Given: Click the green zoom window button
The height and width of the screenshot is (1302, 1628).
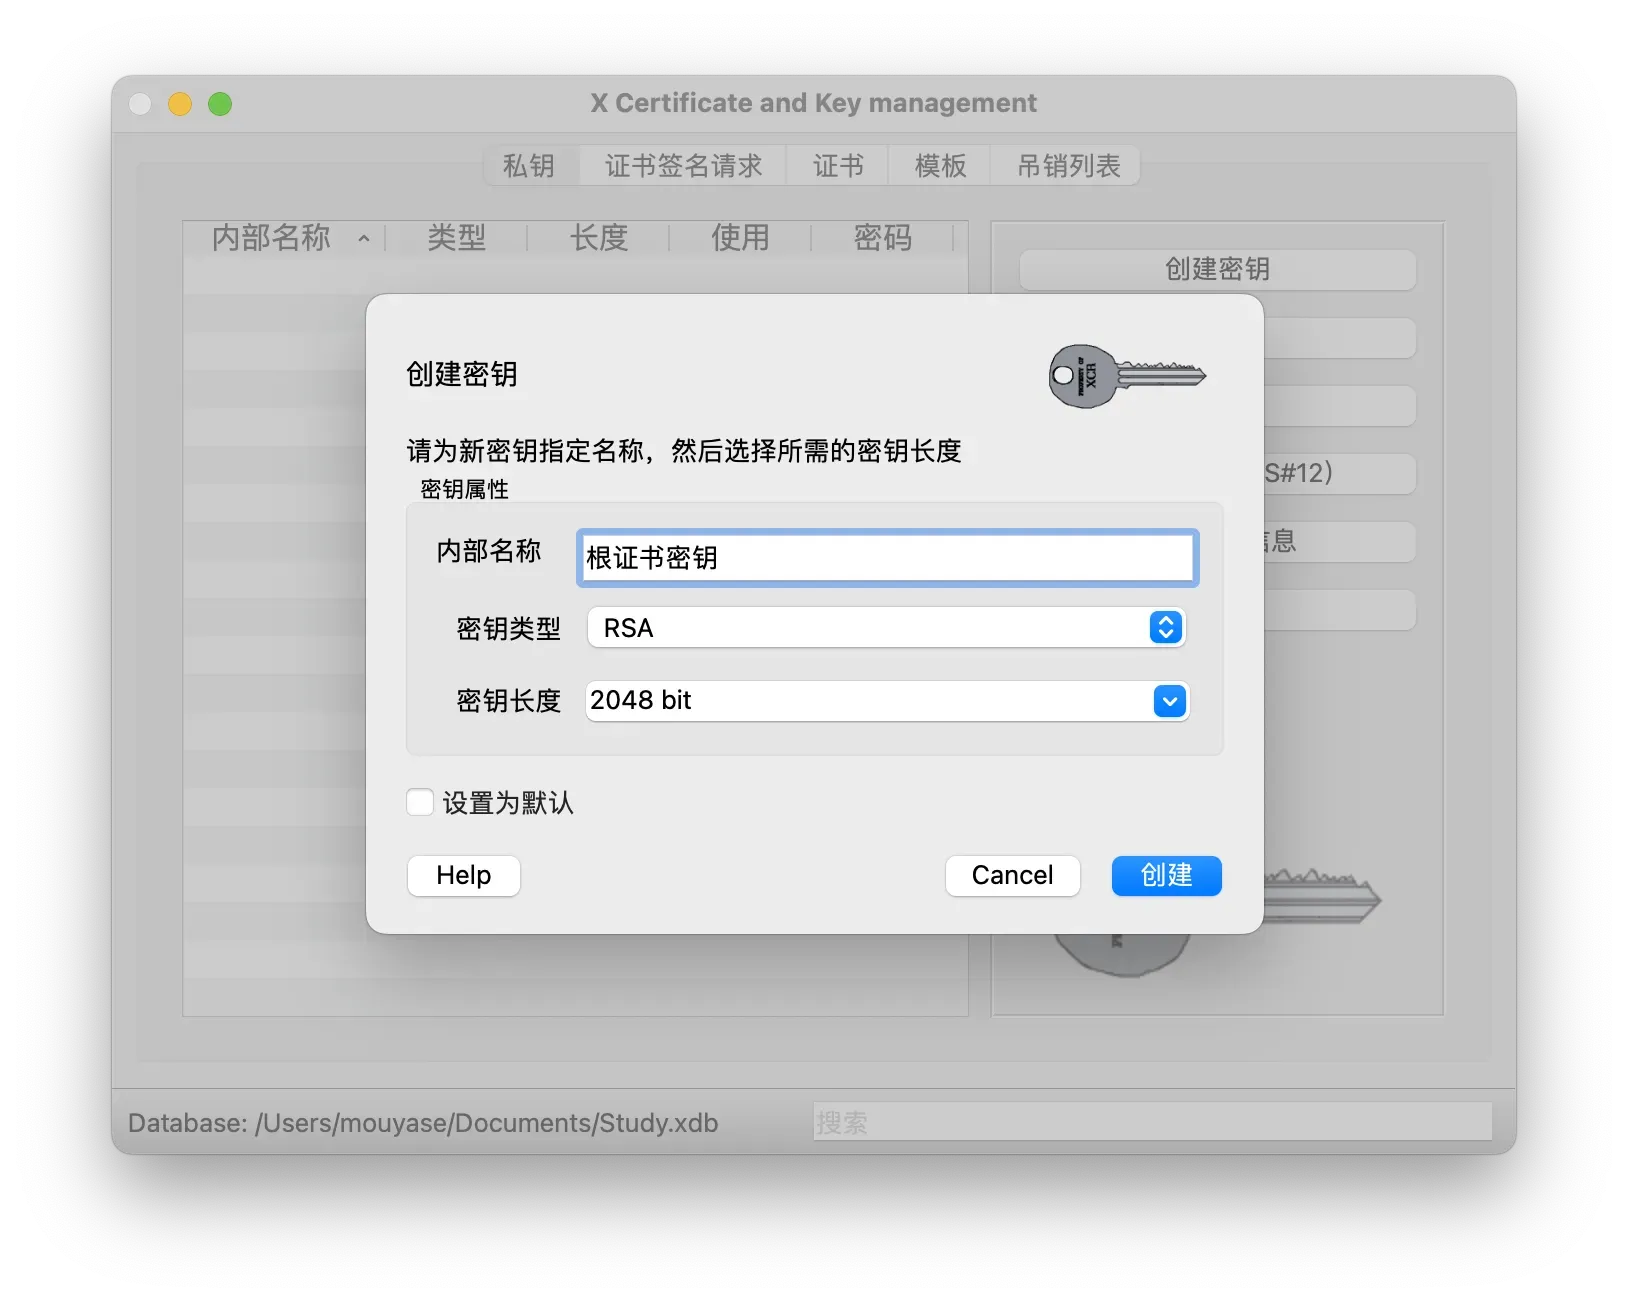Looking at the screenshot, I should [x=220, y=104].
